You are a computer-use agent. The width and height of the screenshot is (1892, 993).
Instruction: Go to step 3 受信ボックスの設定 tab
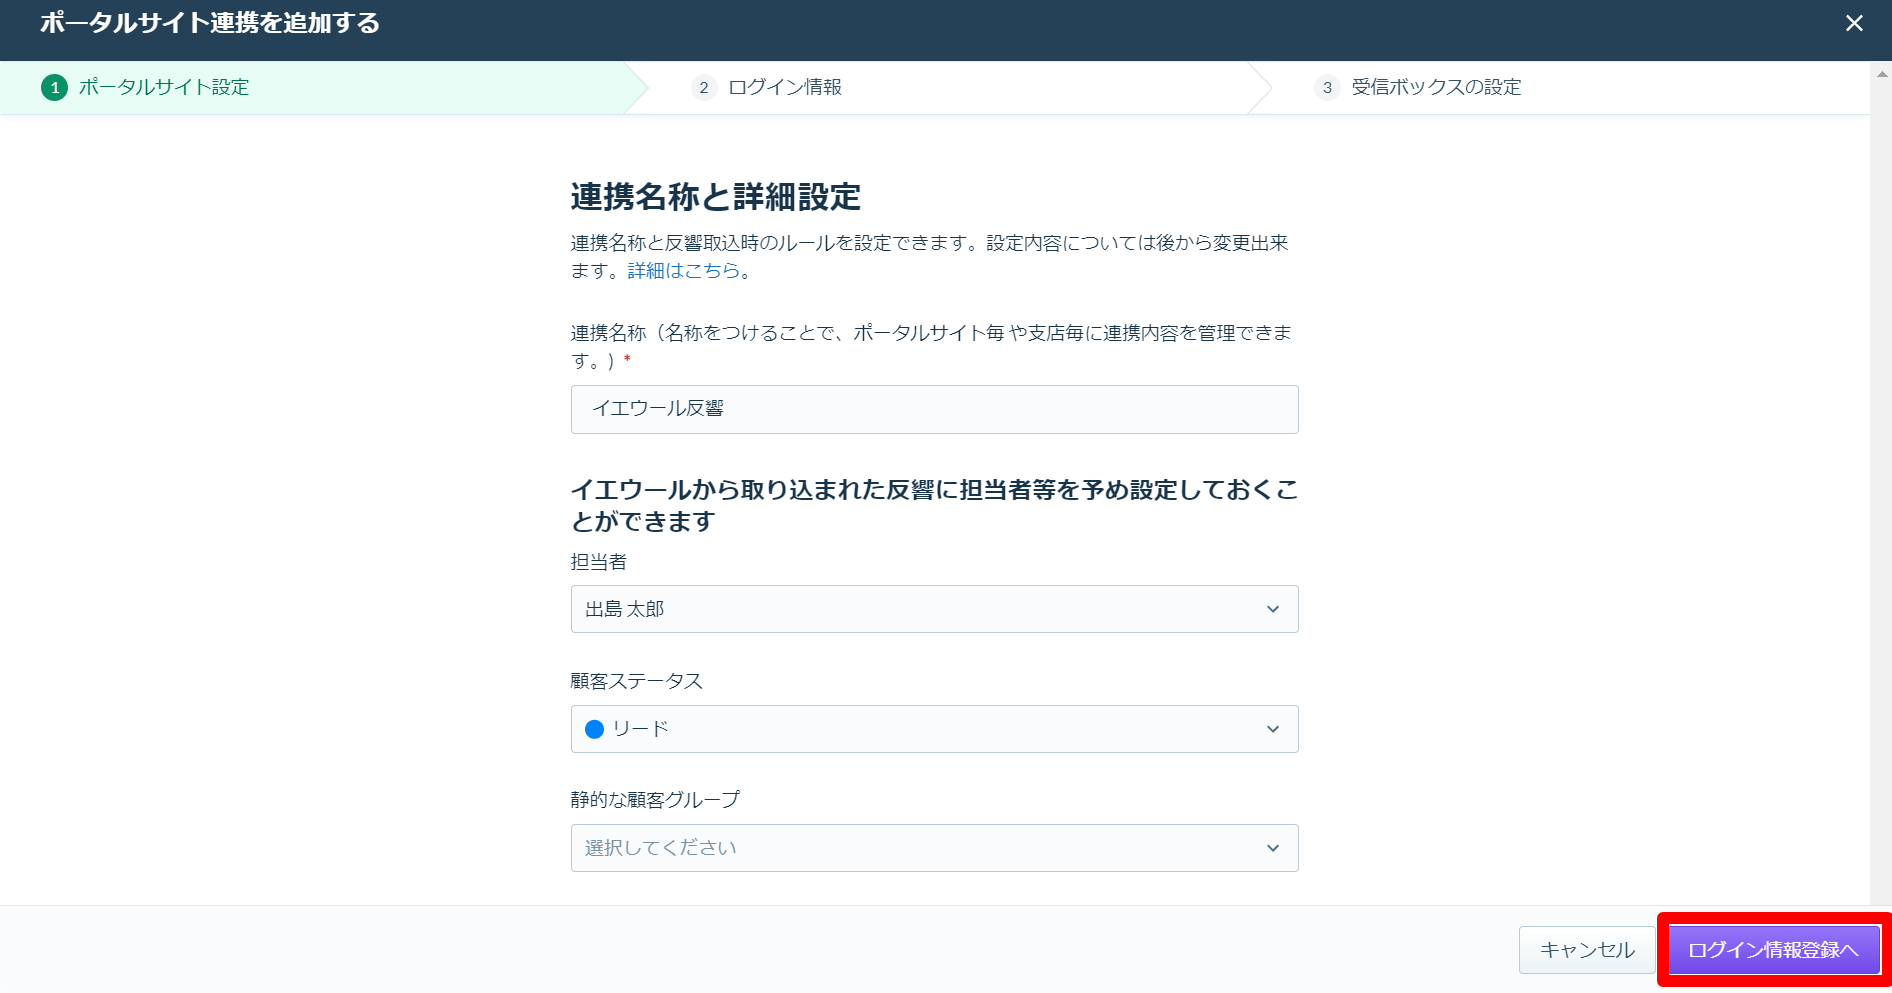1558,87
